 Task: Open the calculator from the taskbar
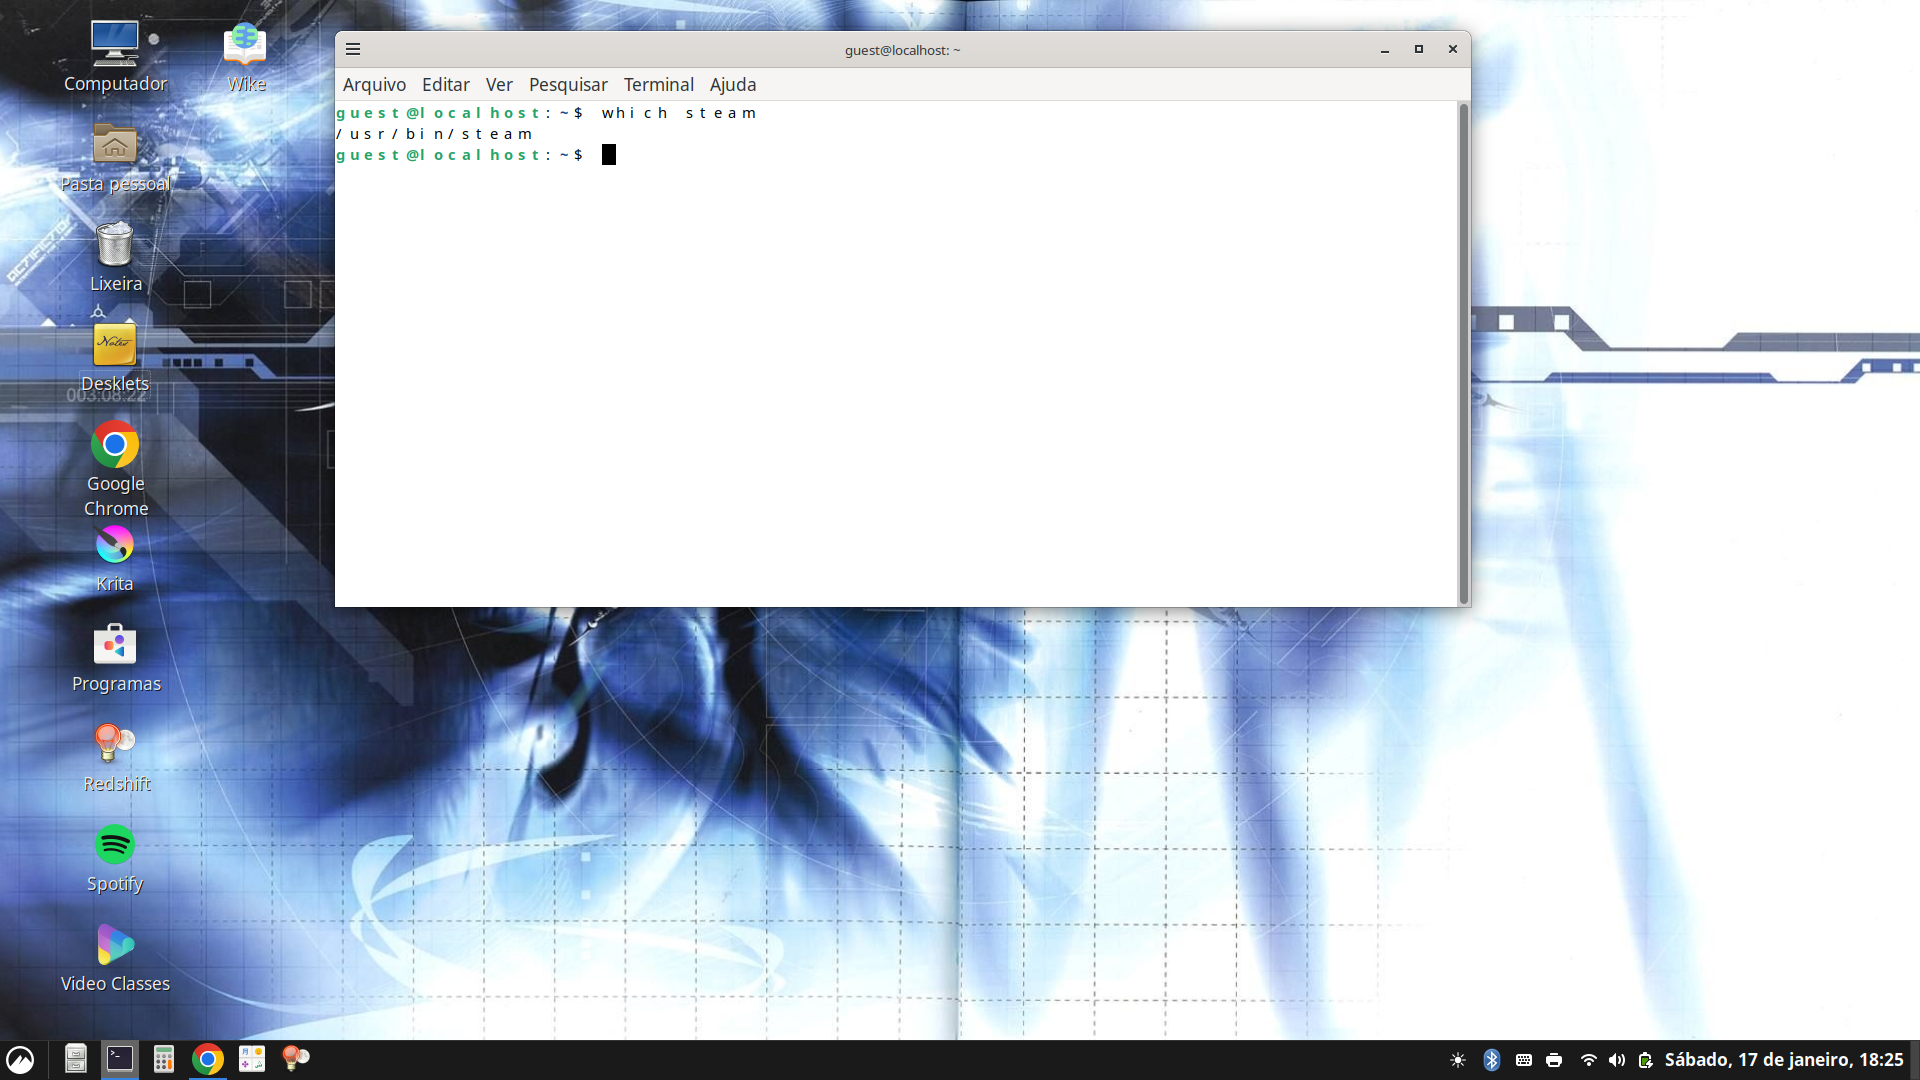coord(164,1059)
